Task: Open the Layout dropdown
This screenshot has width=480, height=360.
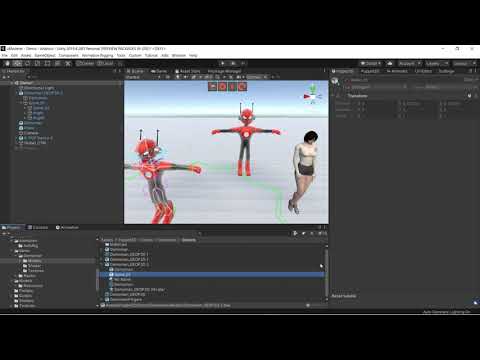Action: click(x=464, y=63)
